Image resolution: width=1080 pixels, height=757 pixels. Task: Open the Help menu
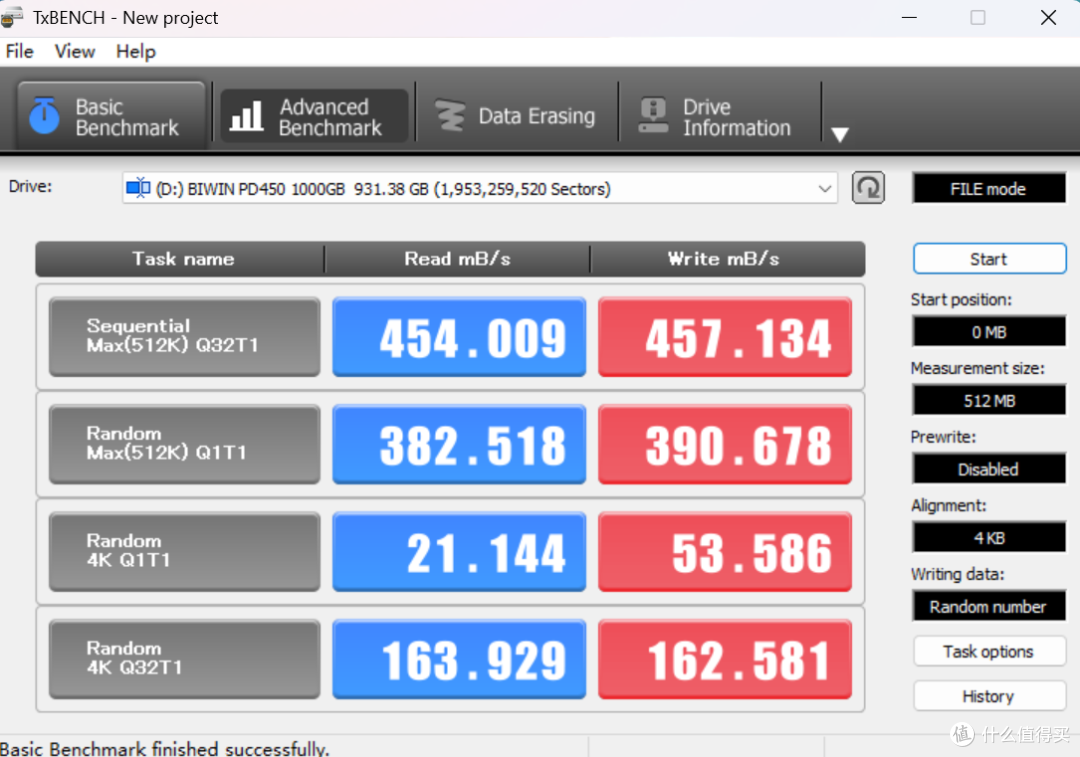point(136,52)
